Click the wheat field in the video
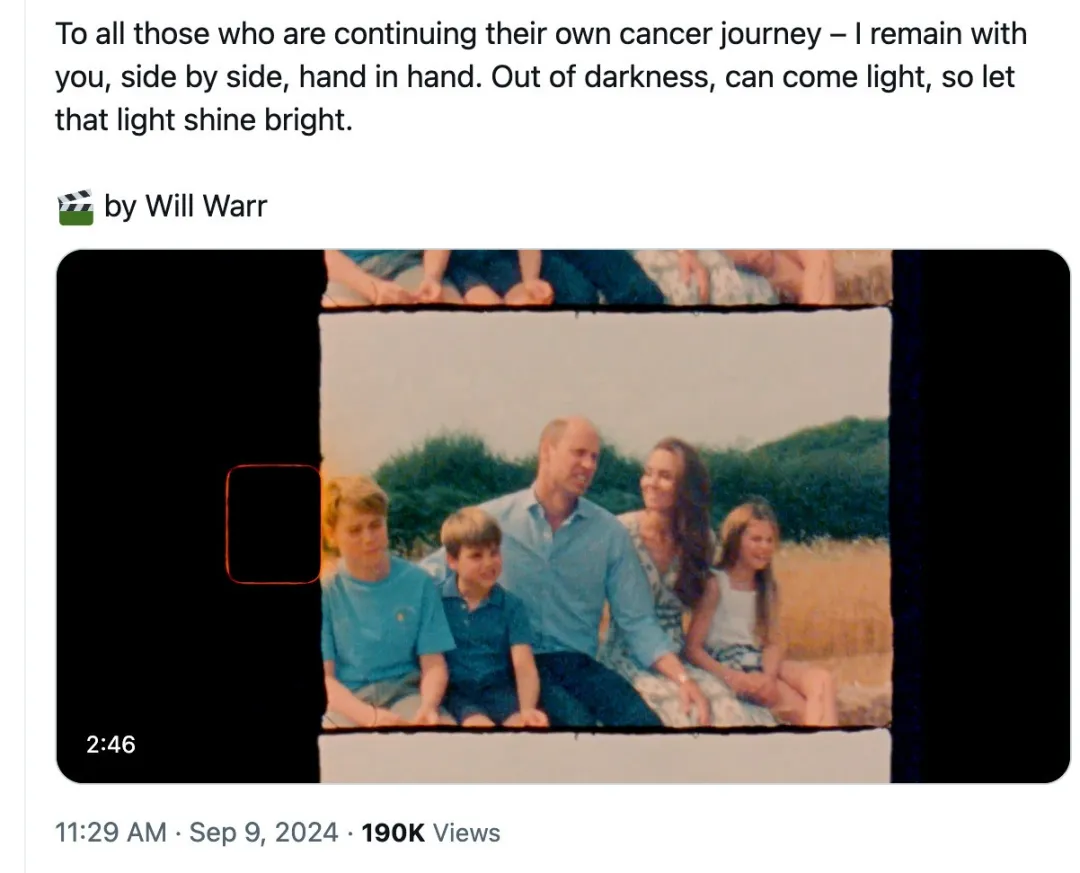 (x=835, y=600)
